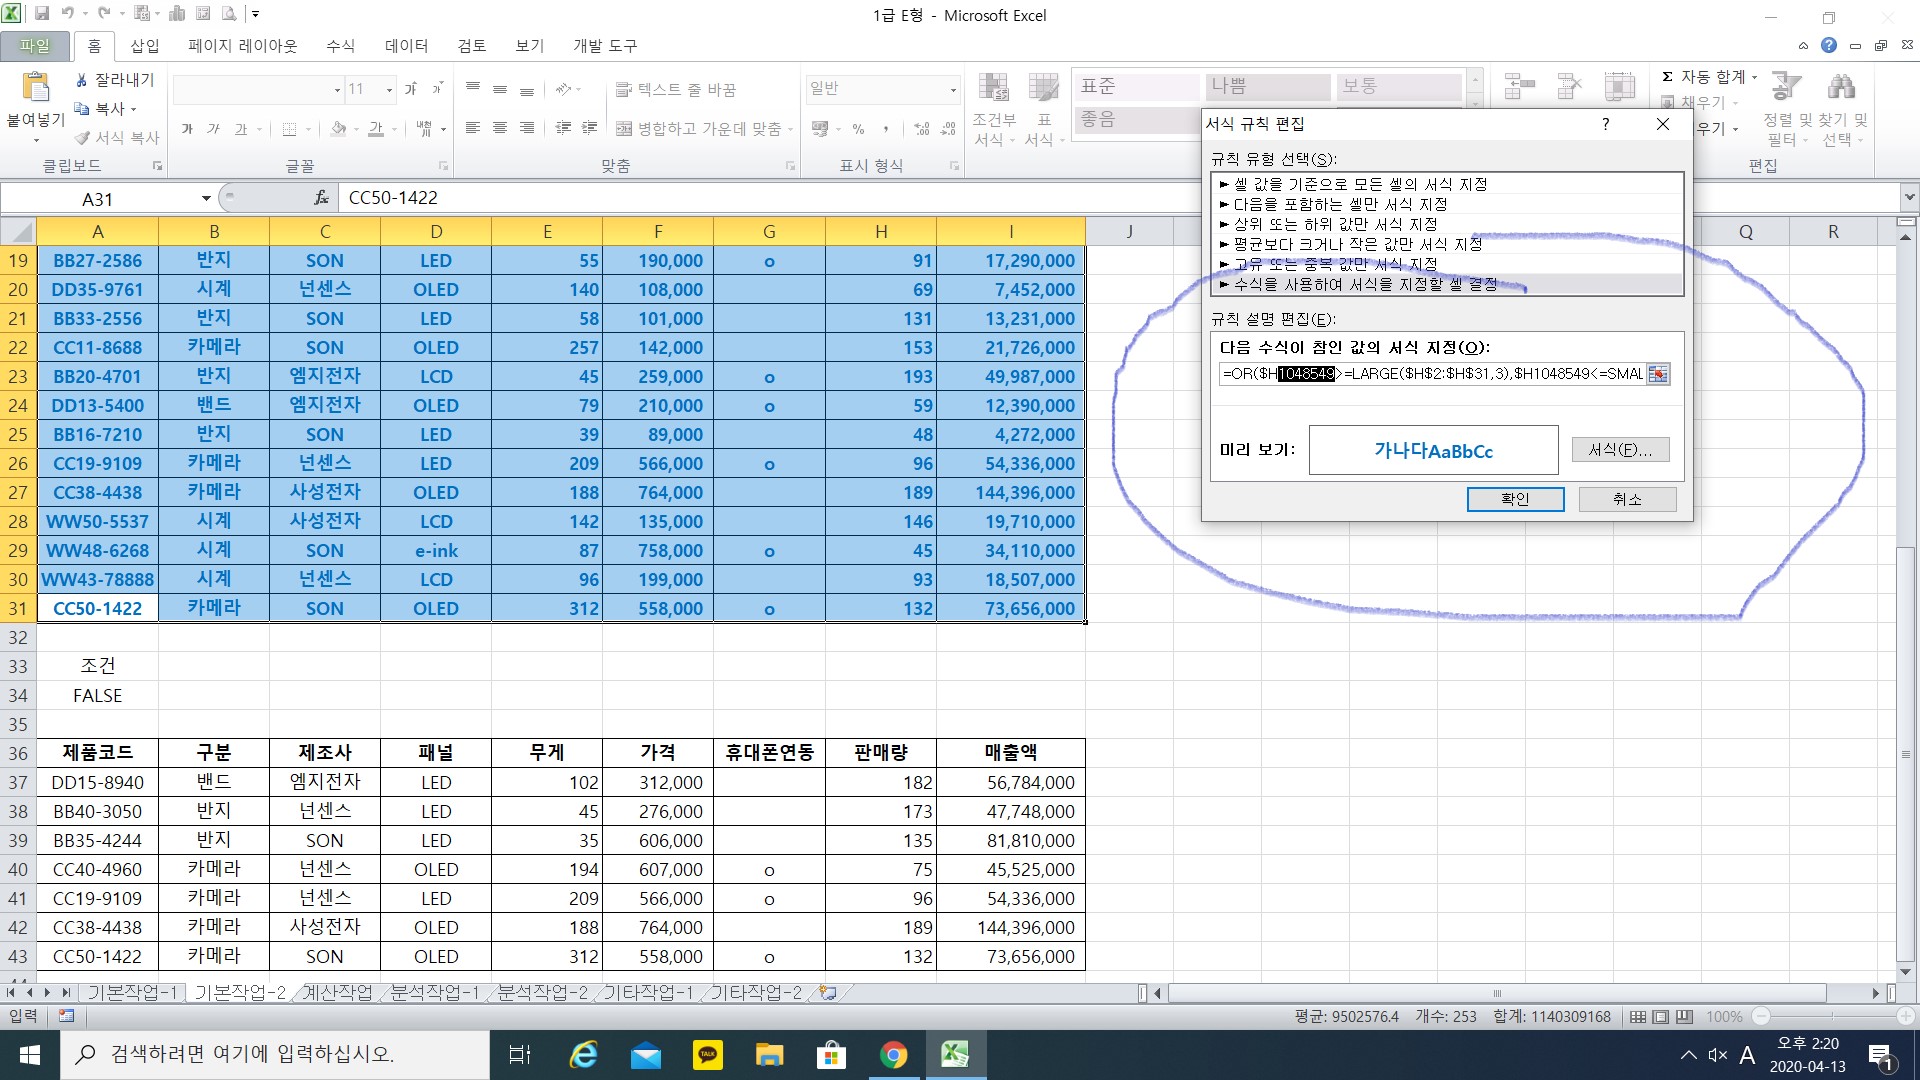Switch to the 계산작업 sheet tab
The height and width of the screenshot is (1080, 1920).
point(337,993)
